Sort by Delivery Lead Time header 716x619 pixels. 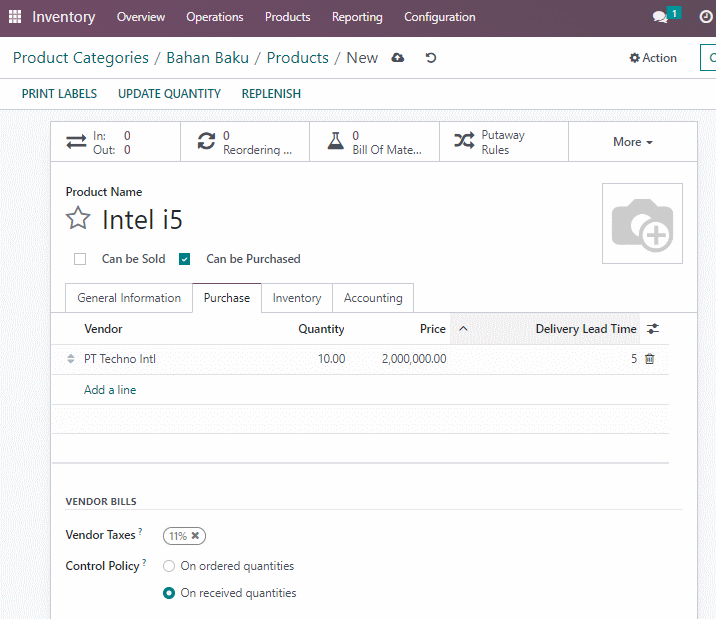(x=586, y=329)
